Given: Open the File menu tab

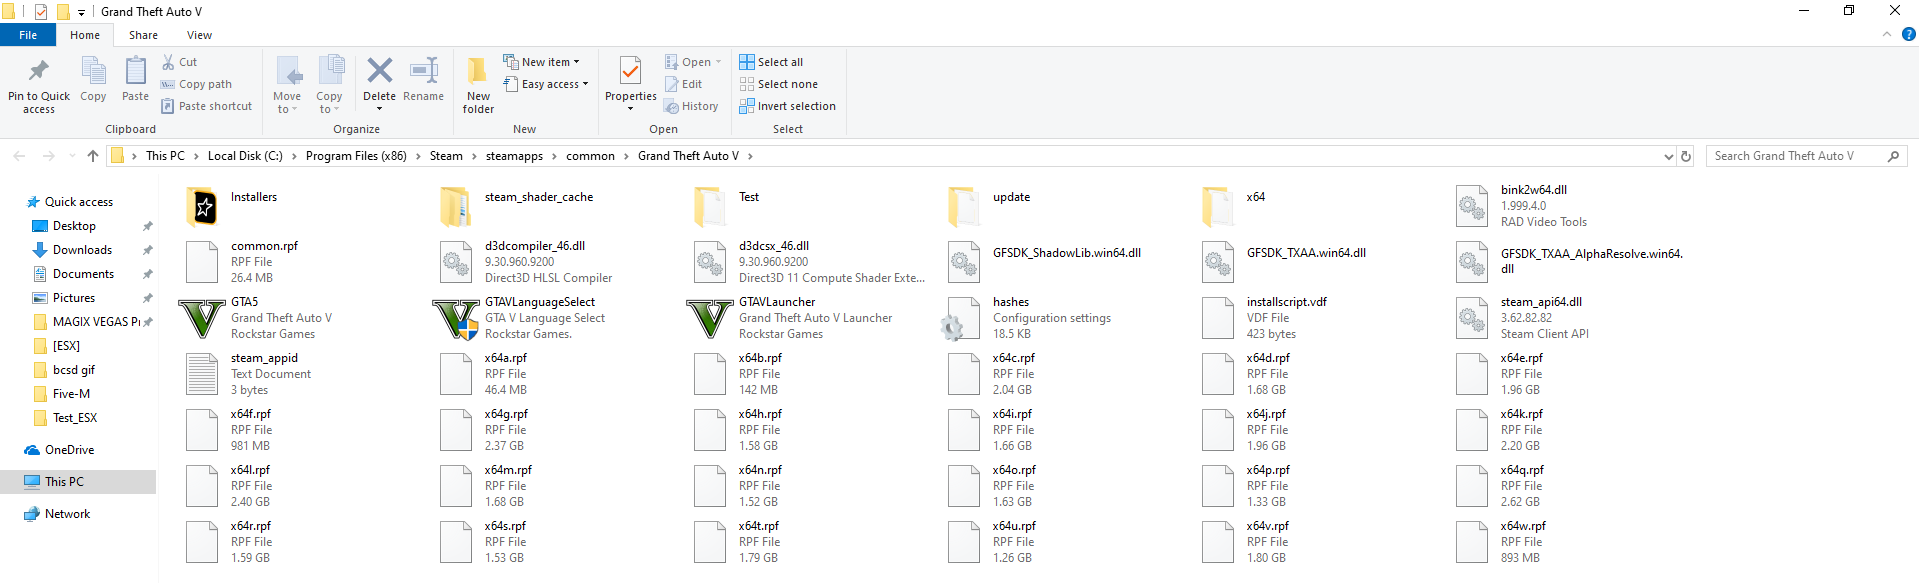Looking at the screenshot, I should pos(28,35).
